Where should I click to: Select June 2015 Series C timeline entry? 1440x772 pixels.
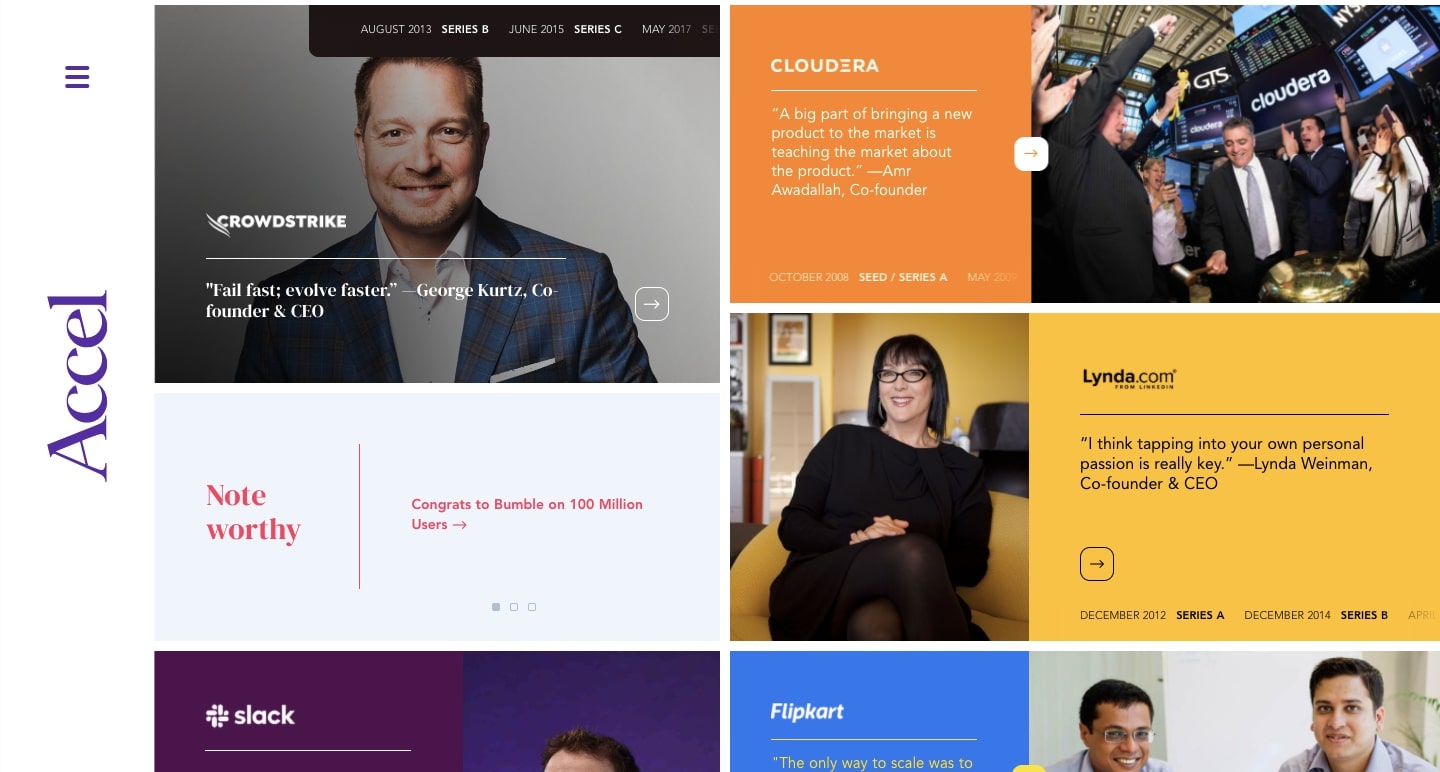coord(565,29)
